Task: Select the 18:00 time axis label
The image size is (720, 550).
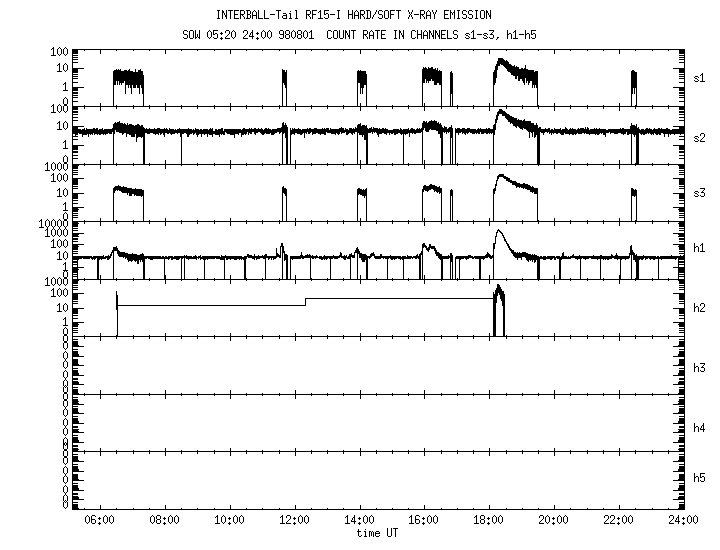Action: point(489,520)
